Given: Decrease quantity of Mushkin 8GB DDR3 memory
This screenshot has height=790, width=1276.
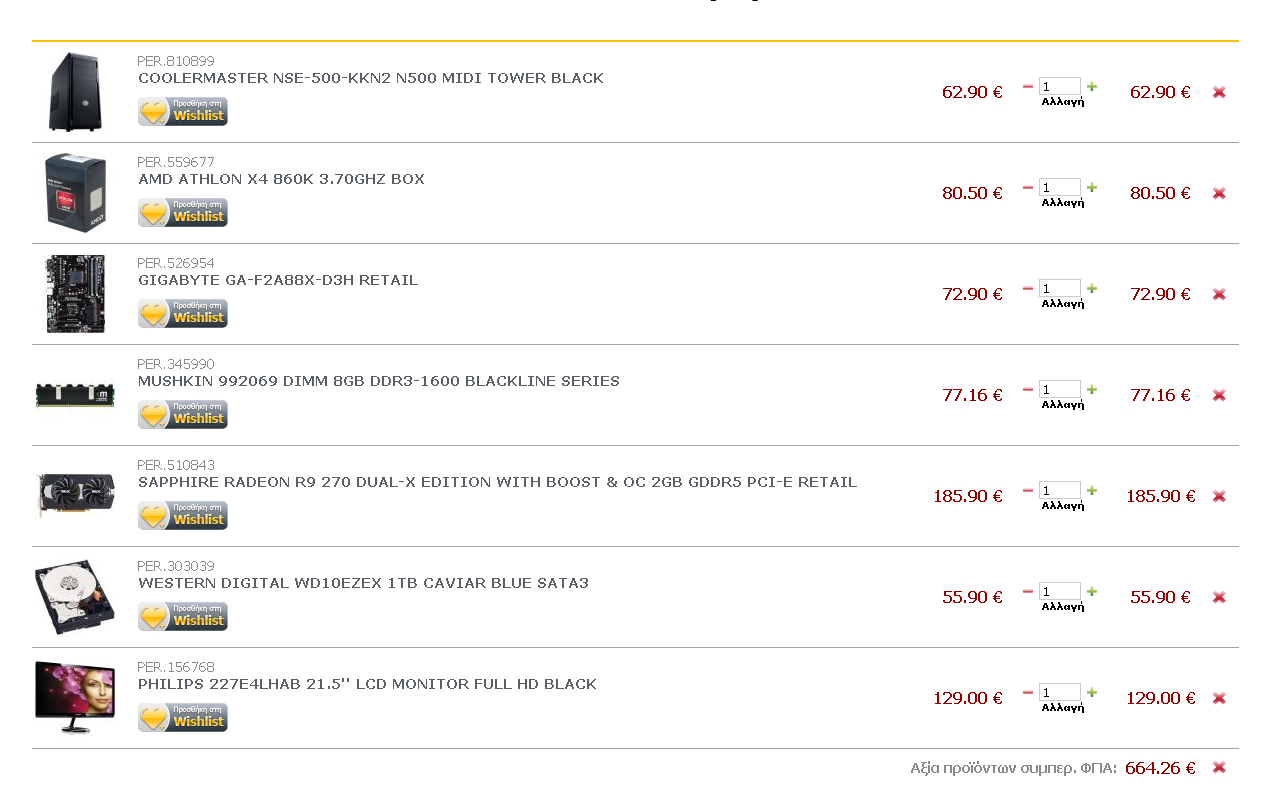Looking at the screenshot, I should 1027,389.
